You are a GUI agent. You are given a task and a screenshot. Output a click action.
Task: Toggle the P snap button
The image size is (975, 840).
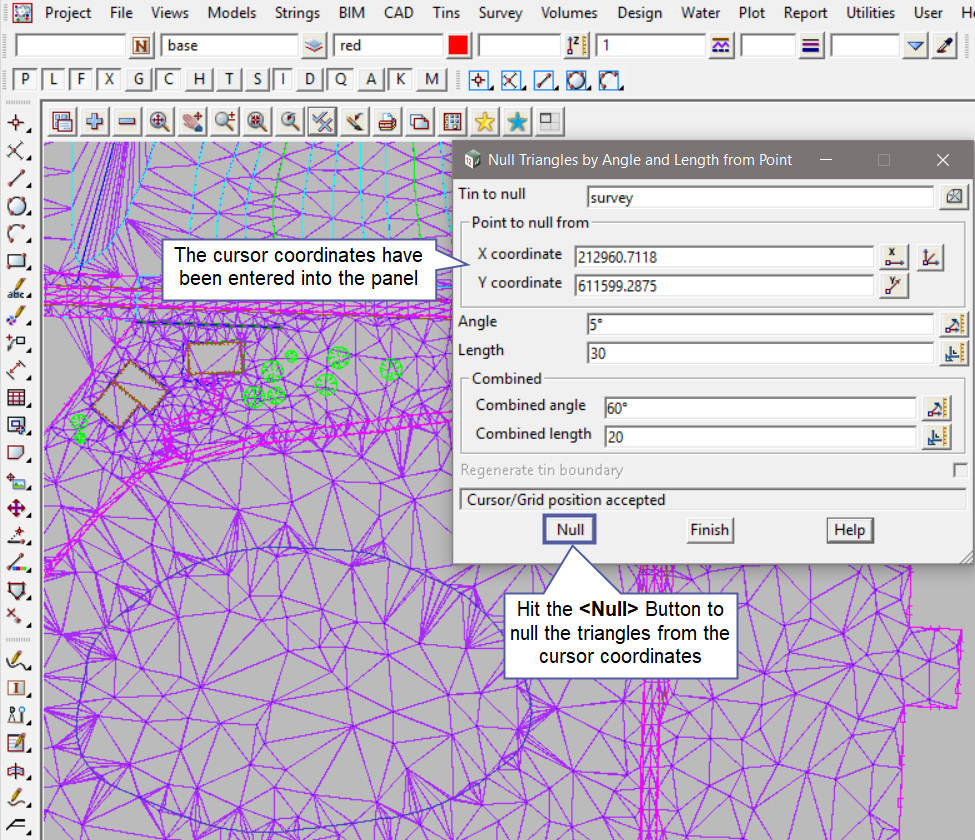(x=26, y=80)
